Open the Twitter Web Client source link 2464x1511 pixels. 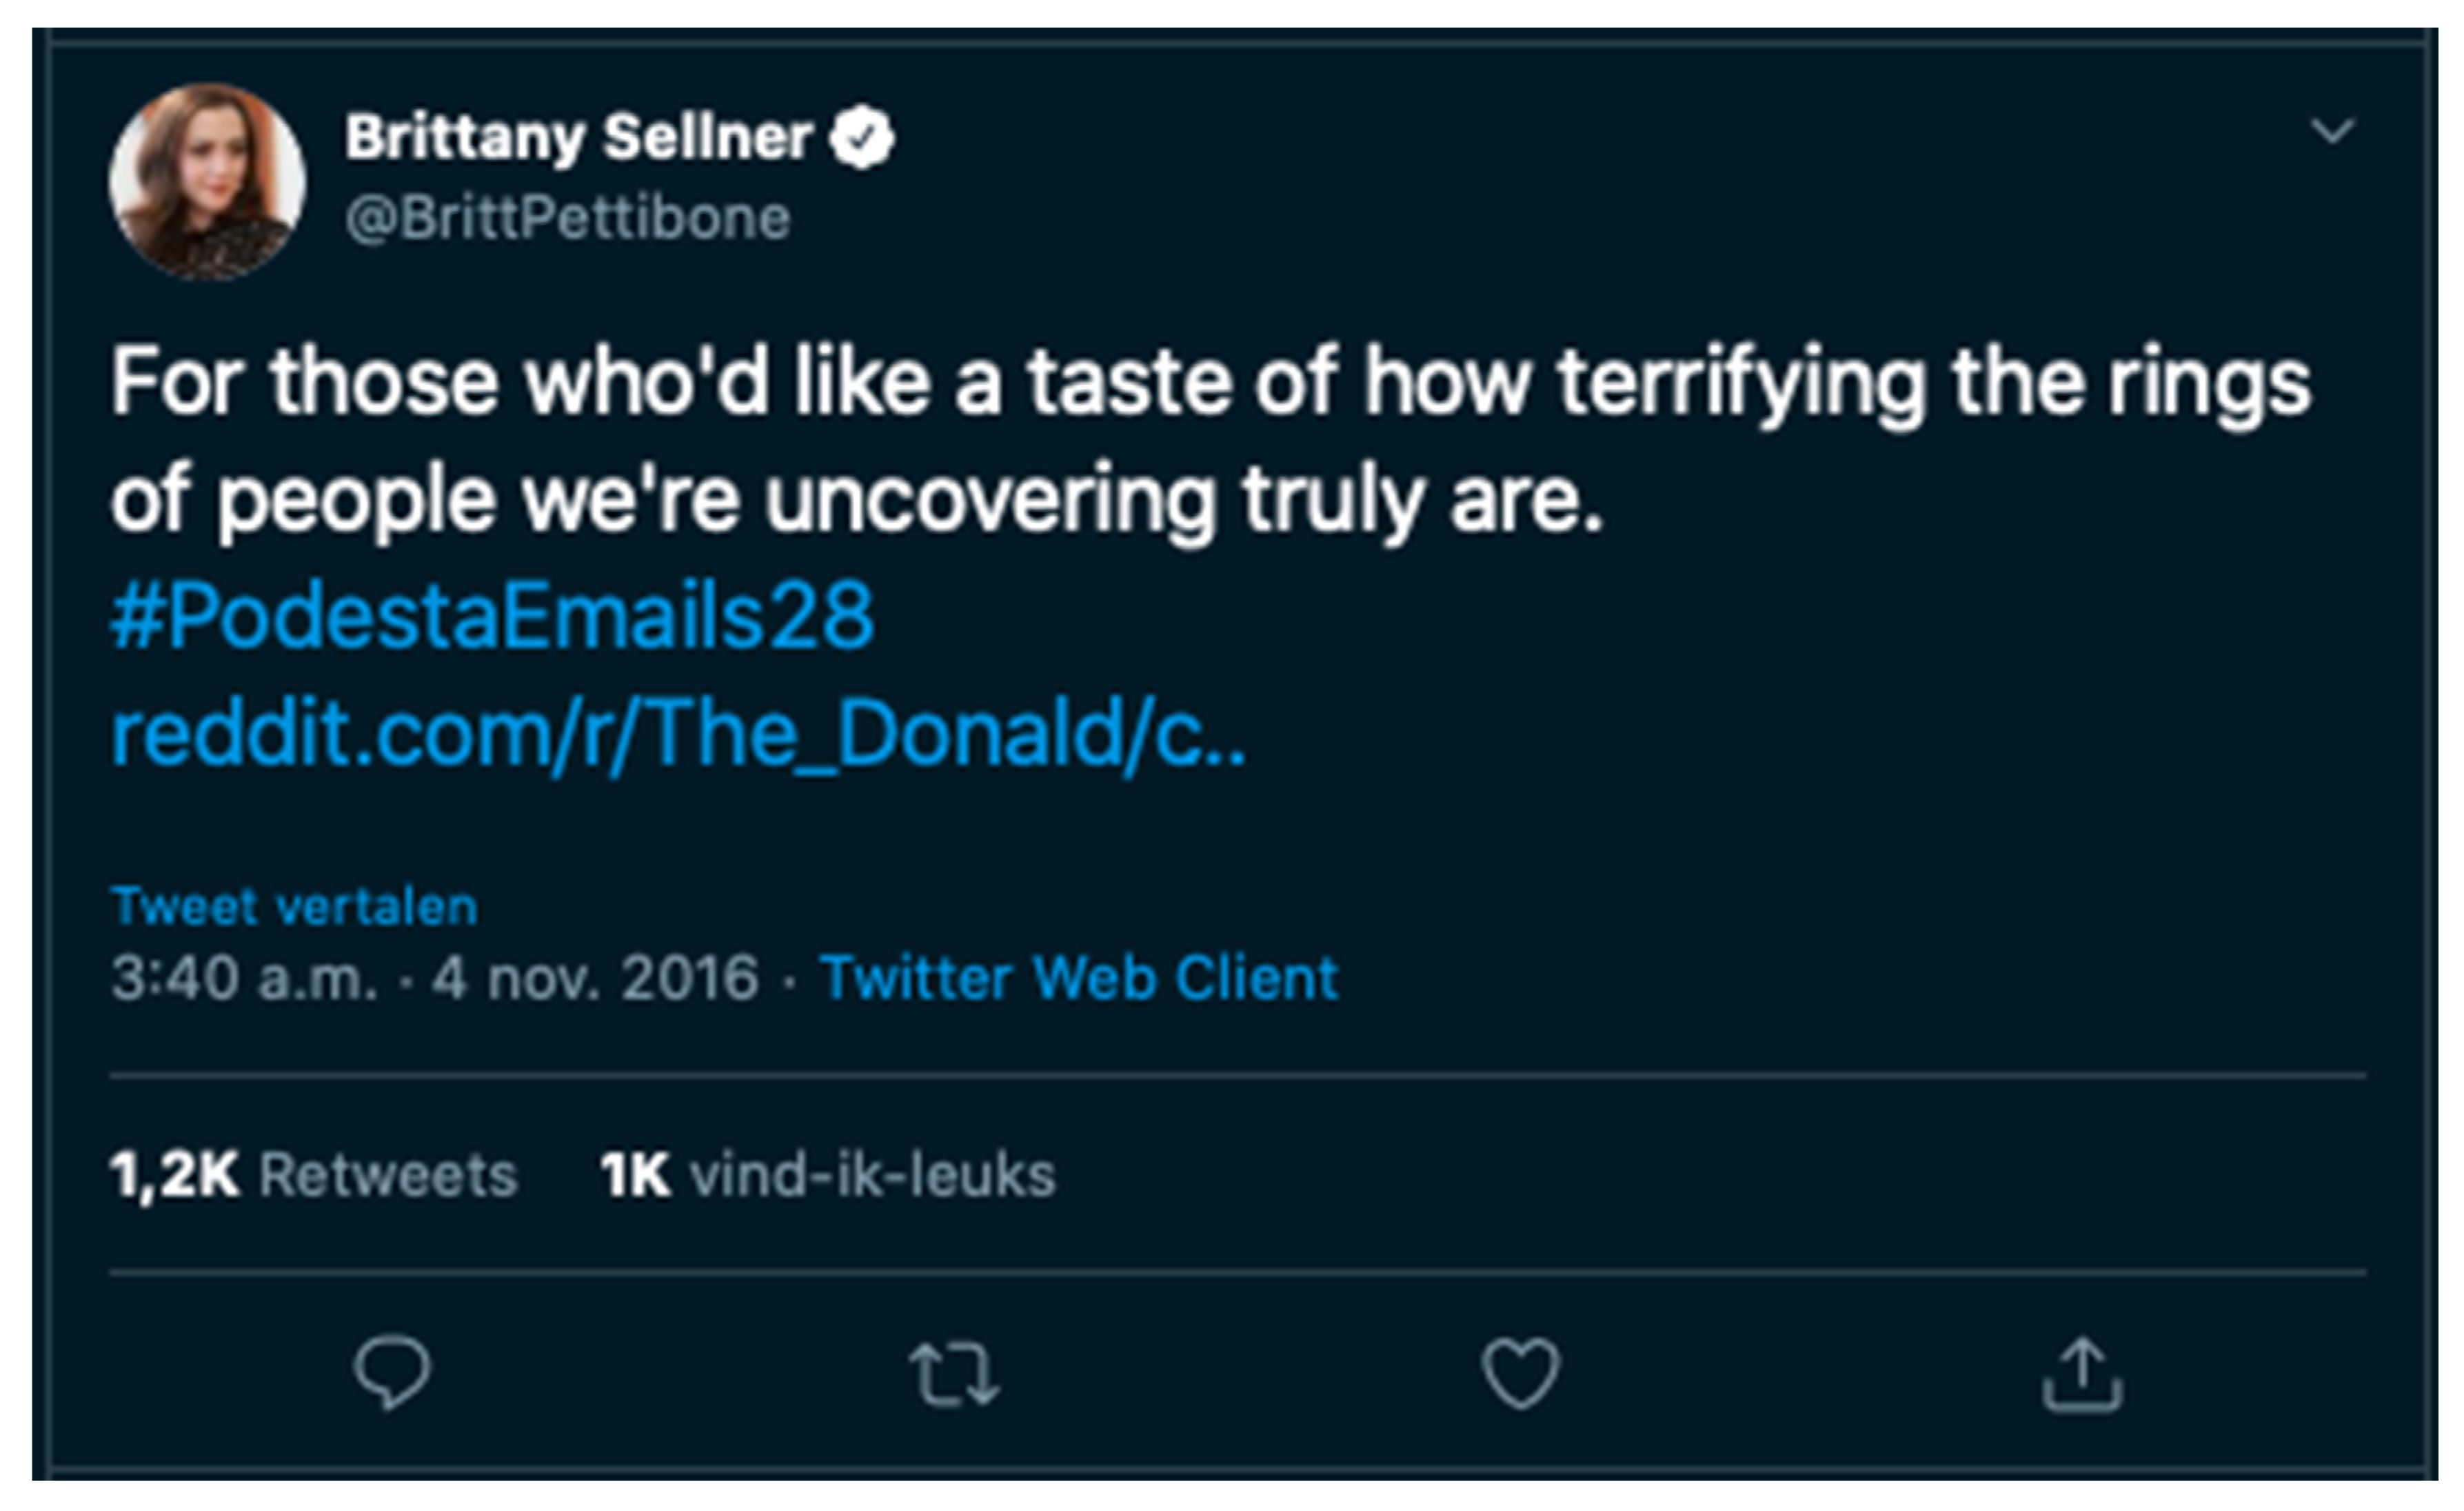[1079, 978]
